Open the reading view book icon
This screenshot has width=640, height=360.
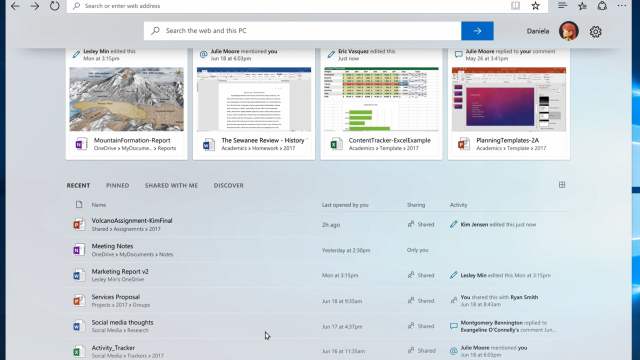tap(516, 6)
